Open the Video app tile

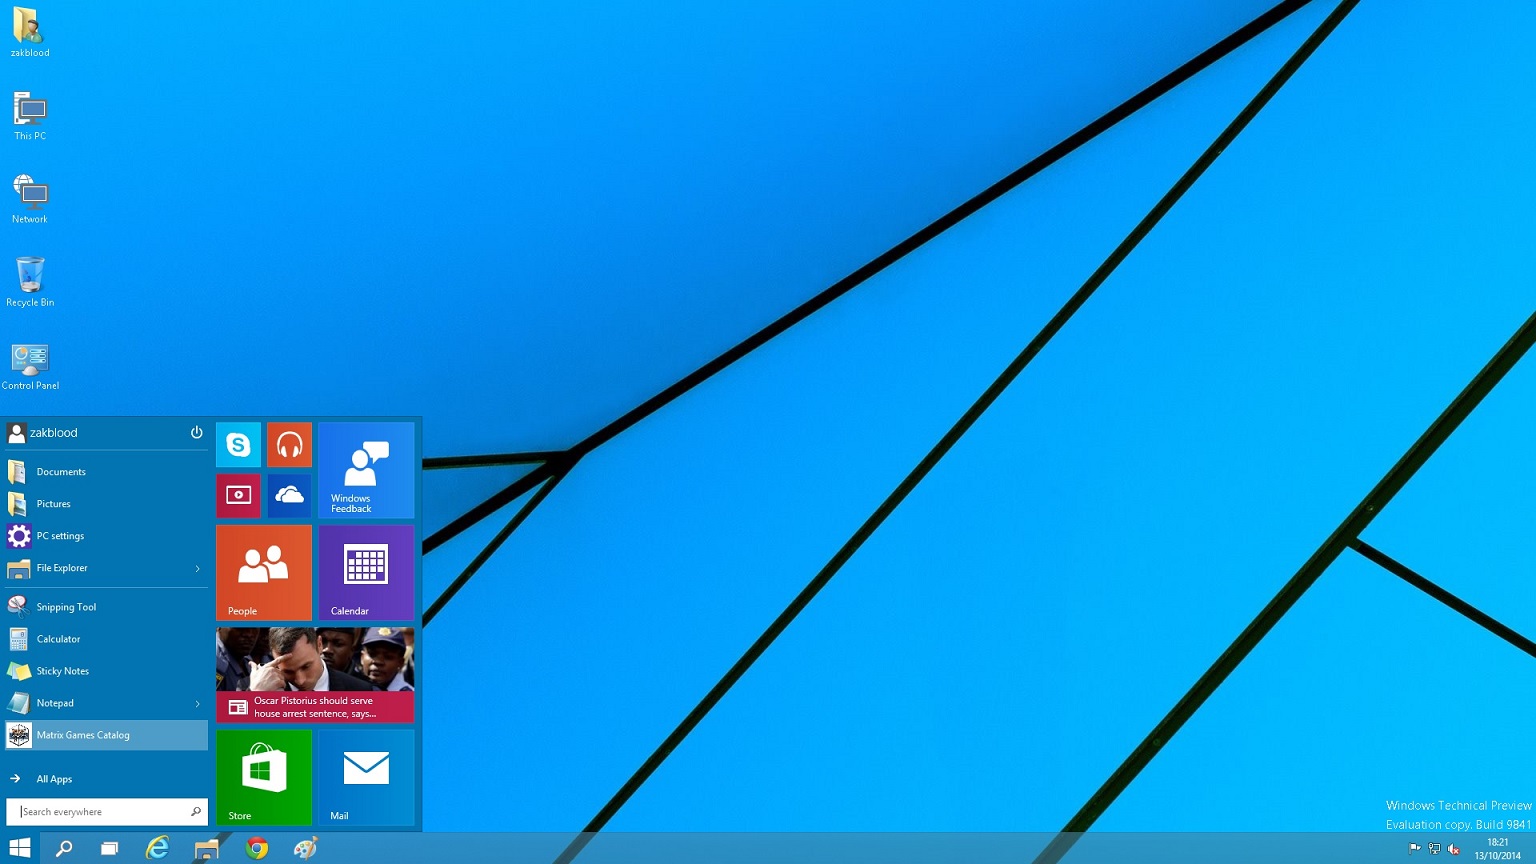point(238,495)
